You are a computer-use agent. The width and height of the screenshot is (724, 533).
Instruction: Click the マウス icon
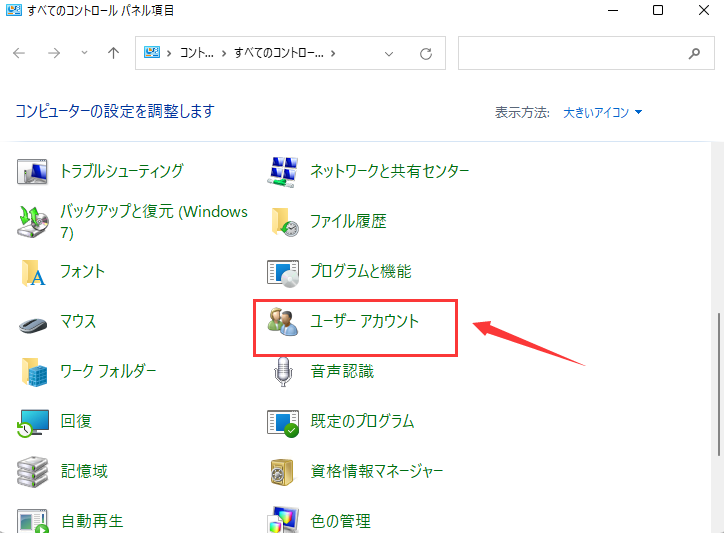point(33,325)
